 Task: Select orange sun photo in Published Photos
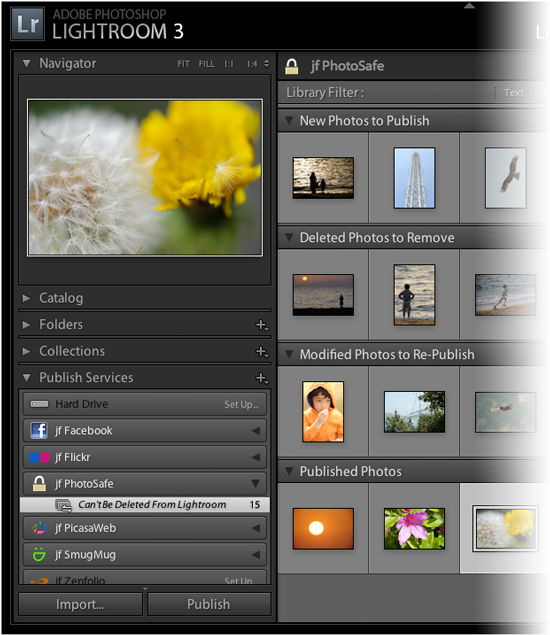(x=323, y=528)
